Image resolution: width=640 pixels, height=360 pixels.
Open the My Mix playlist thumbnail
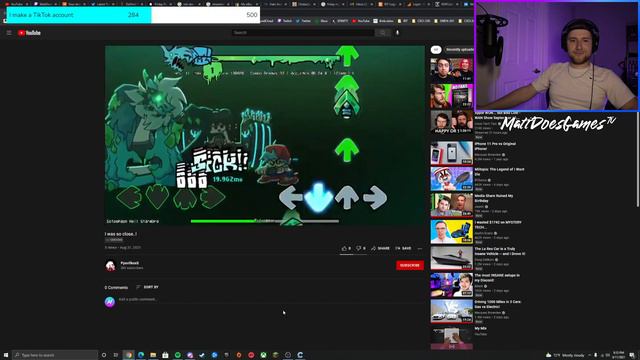pos(451,338)
